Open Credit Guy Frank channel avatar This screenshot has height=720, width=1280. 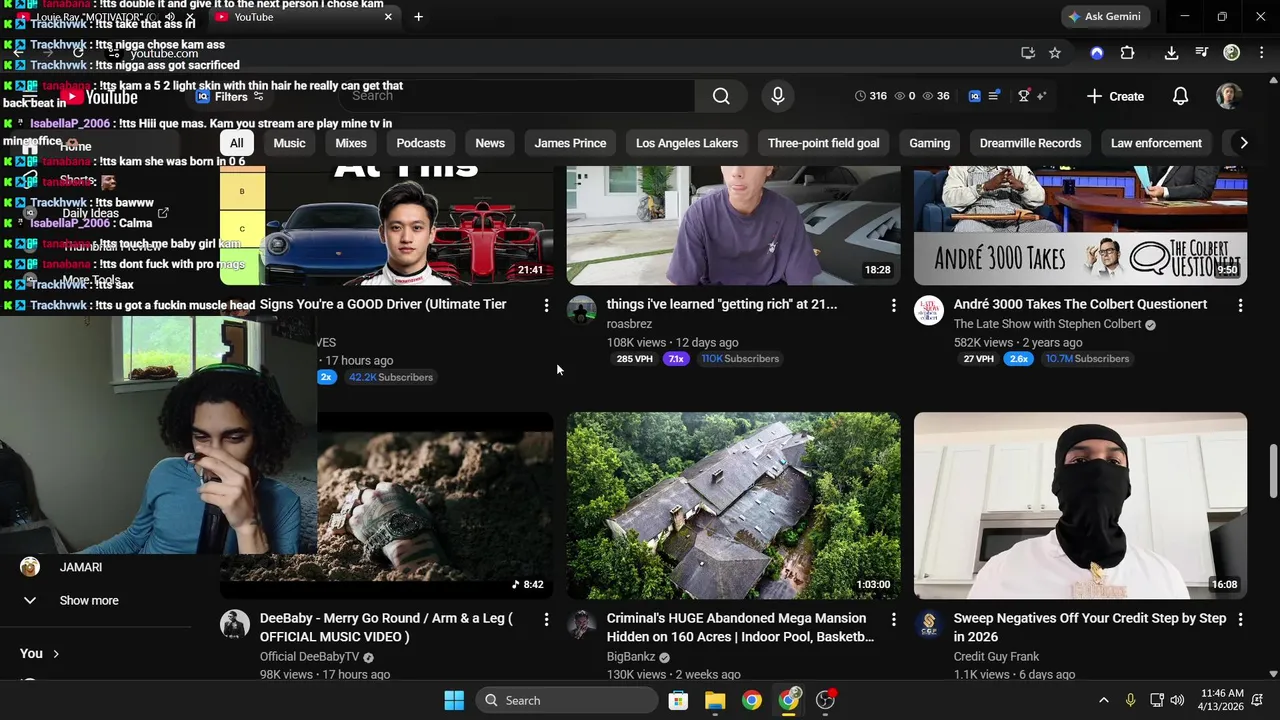pyautogui.click(x=929, y=625)
